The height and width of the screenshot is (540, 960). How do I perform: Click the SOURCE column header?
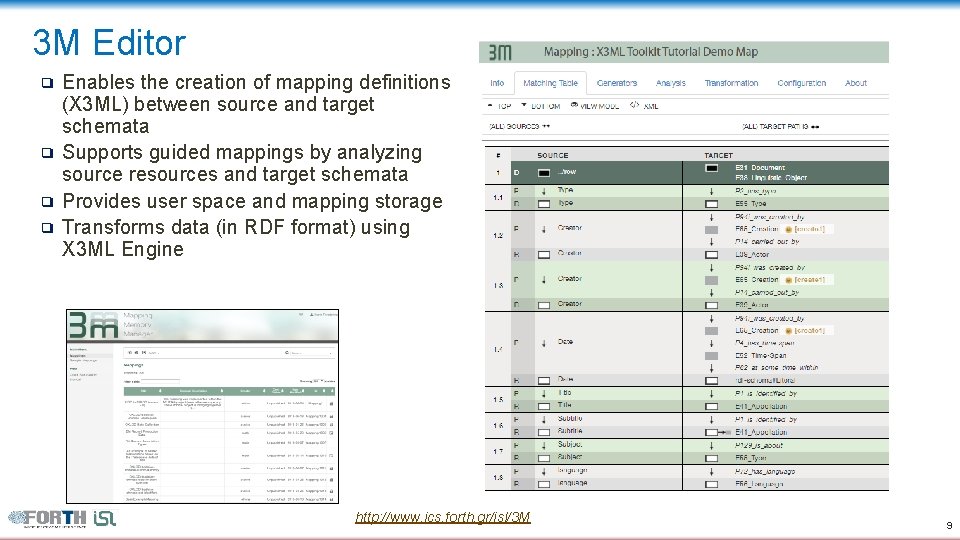[x=553, y=156]
